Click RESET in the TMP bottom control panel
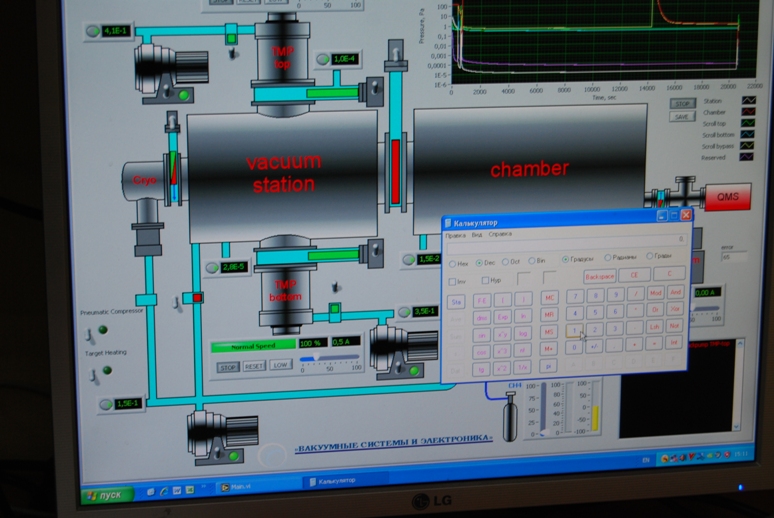774x518 pixels. click(254, 366)
